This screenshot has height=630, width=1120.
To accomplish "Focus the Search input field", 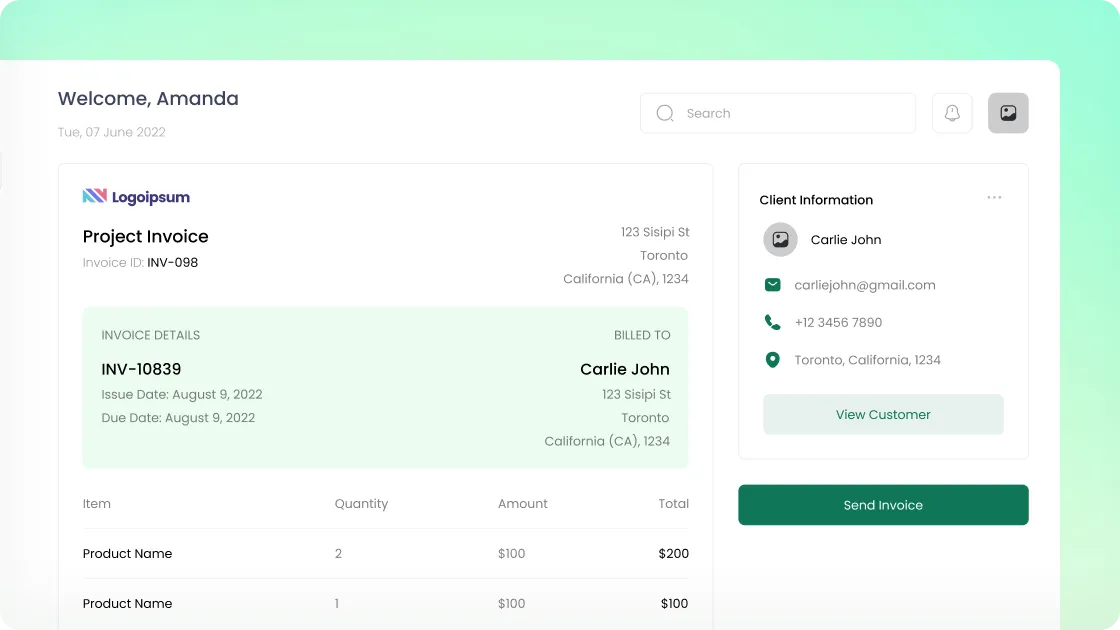I will tap(790, 113).
